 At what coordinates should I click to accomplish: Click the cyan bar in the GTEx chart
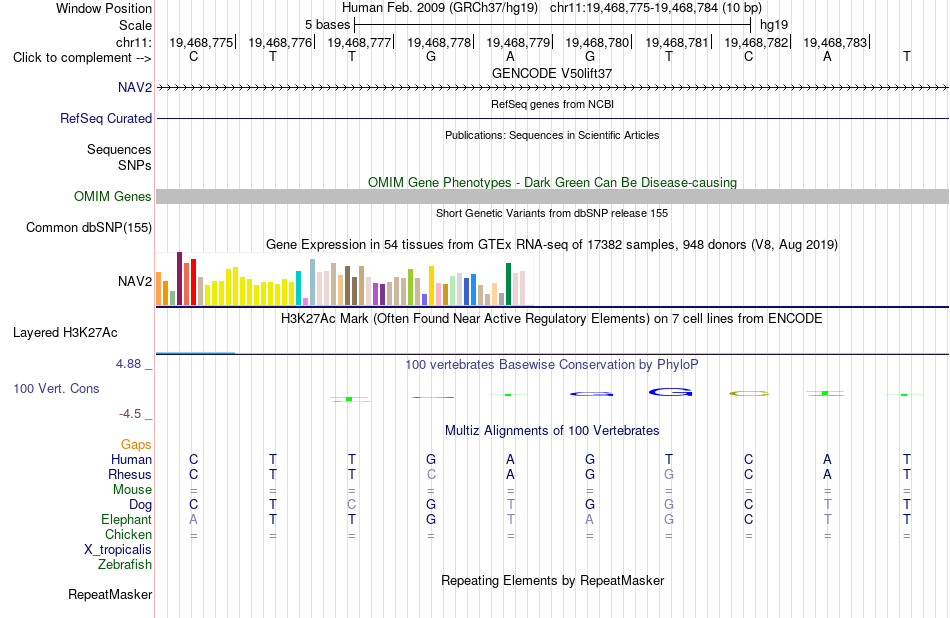(x=298, y=288)
